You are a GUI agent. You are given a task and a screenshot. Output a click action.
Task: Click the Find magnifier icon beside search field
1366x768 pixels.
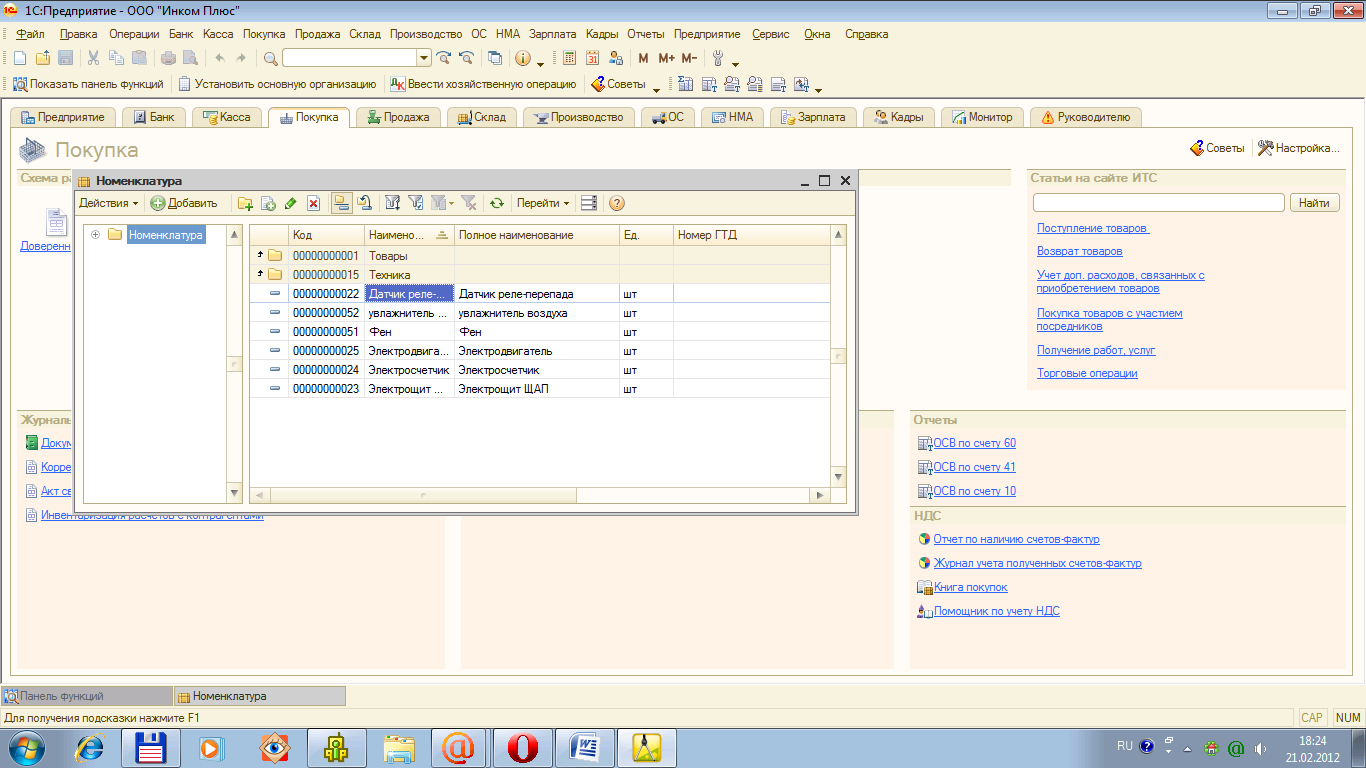coord(270,58)
